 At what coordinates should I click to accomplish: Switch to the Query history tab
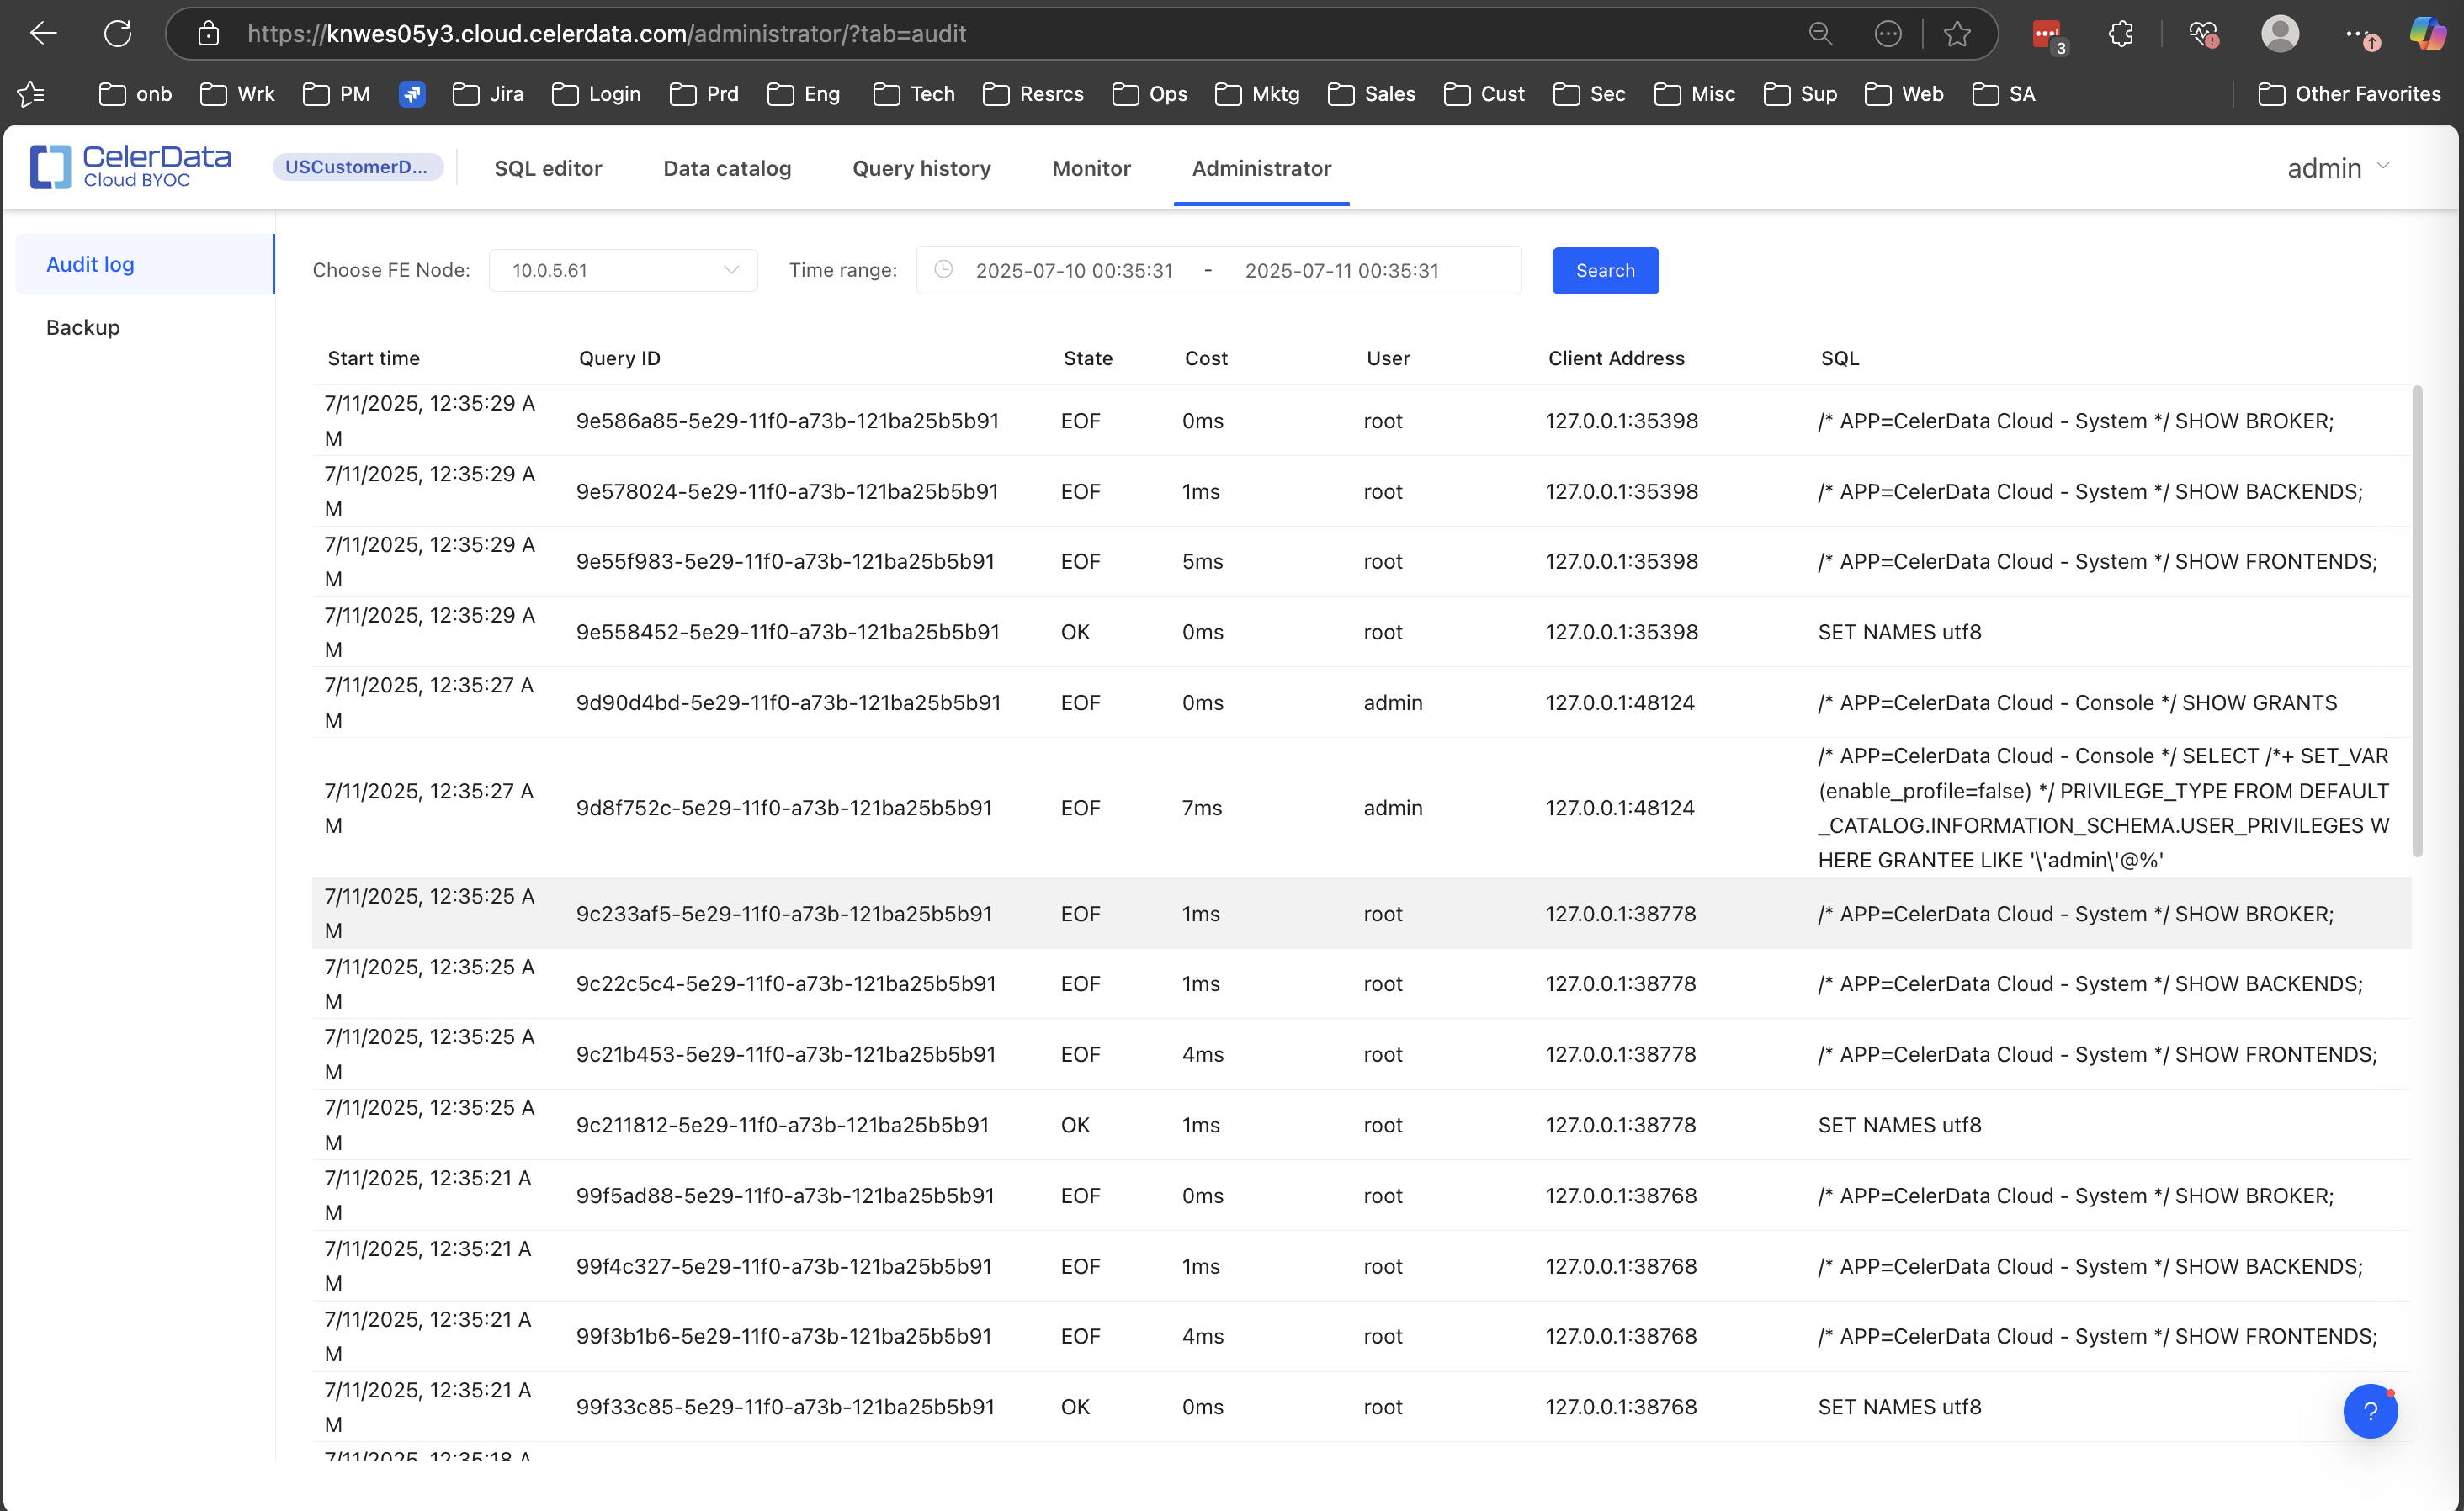point(921,168)
